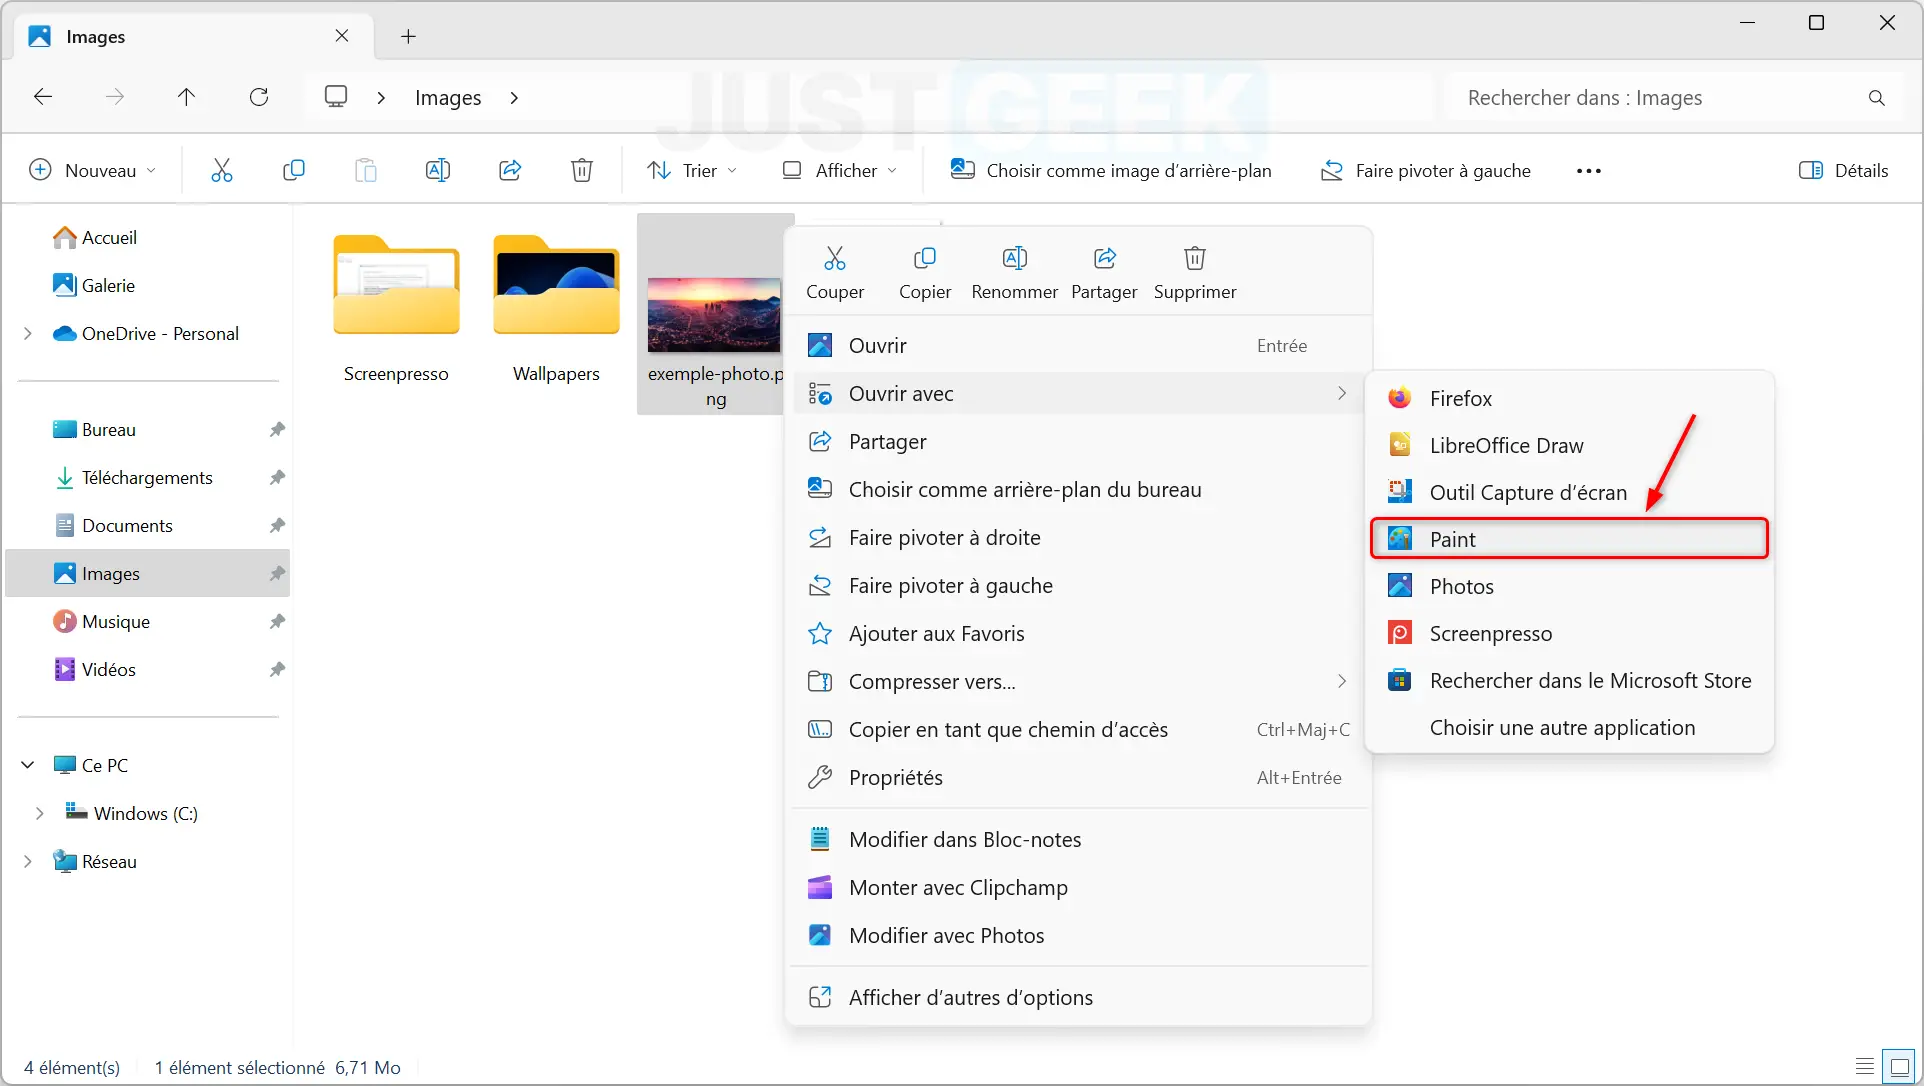Select Musique in sidebar
The height and width of the screenshot is (1086, 1924).
146,621
